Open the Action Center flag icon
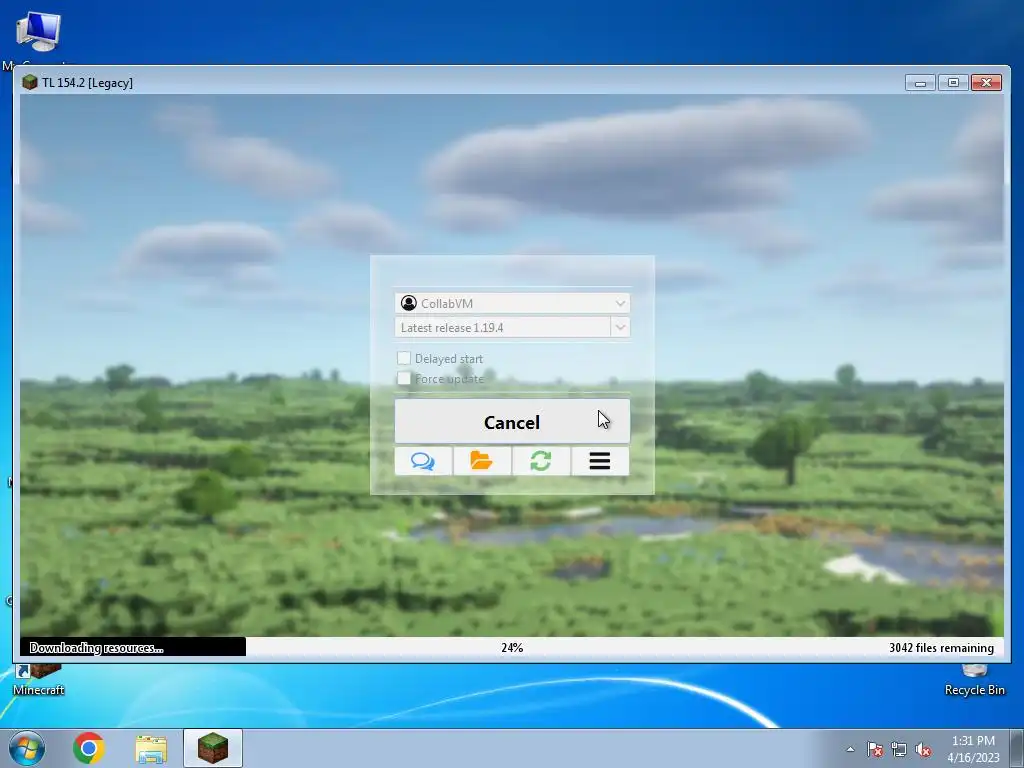 pyautogui.click(x=874, y=749)
